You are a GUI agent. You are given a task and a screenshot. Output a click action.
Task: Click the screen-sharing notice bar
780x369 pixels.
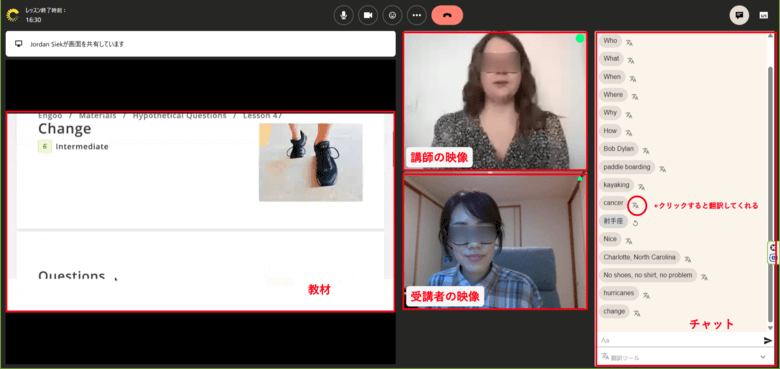200,44
